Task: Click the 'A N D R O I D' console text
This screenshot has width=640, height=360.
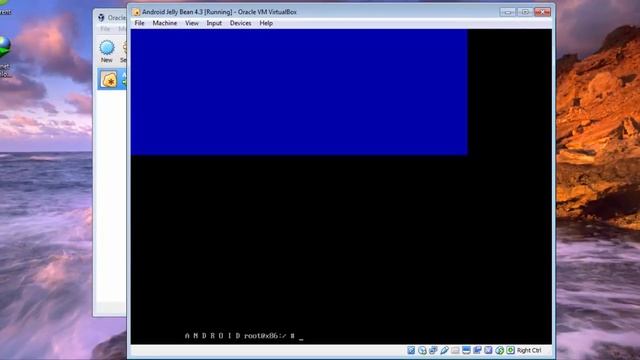Action: tap(212, 336)
